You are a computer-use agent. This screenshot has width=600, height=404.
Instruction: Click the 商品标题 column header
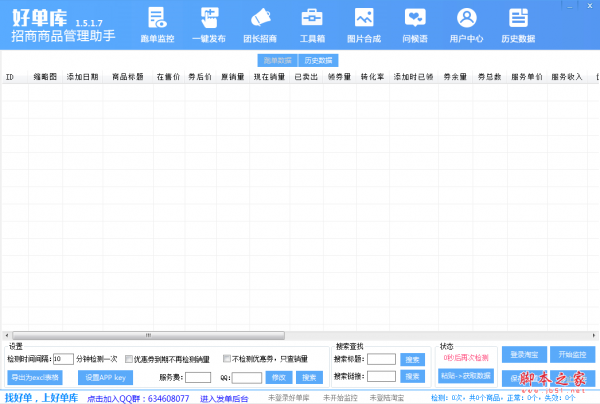click(x=128, y=77)
